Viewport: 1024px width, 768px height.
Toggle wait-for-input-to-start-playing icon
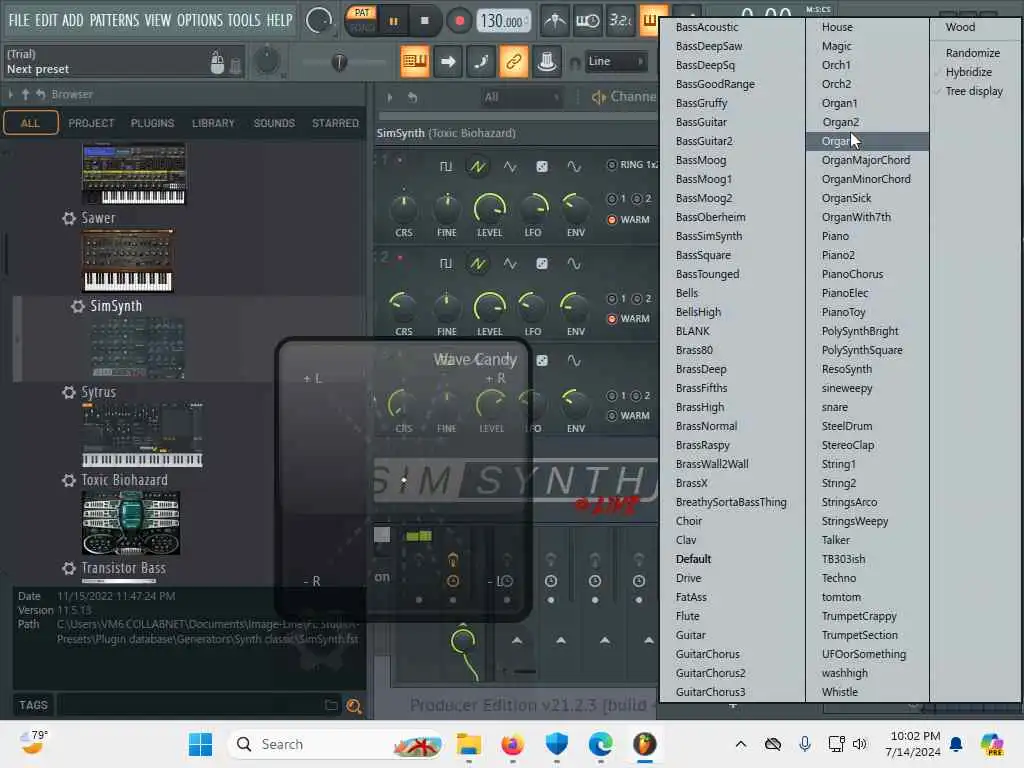(x=587, y=21)
